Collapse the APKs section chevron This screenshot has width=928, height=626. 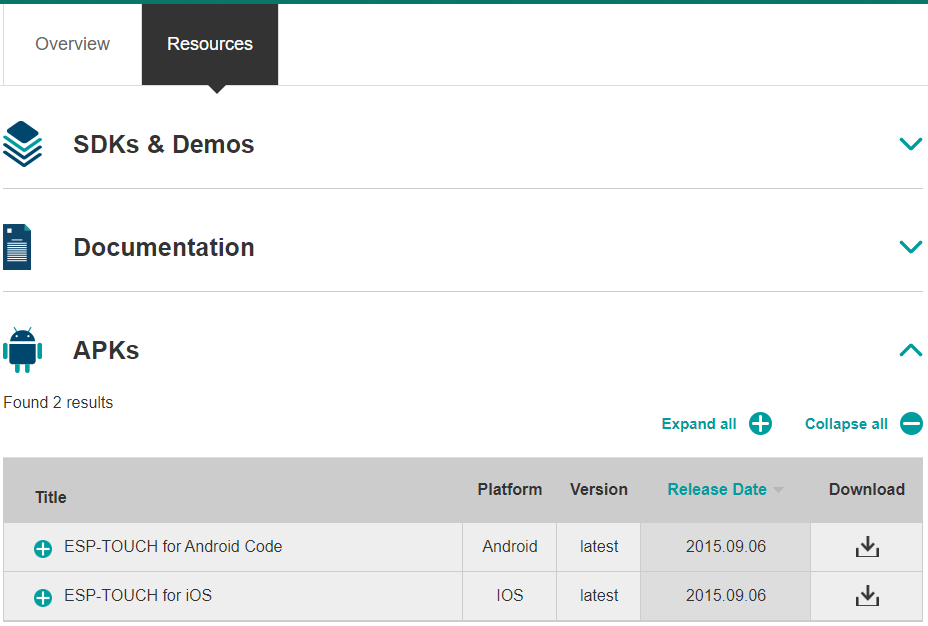pyautogui.click(x=910, y=350)
